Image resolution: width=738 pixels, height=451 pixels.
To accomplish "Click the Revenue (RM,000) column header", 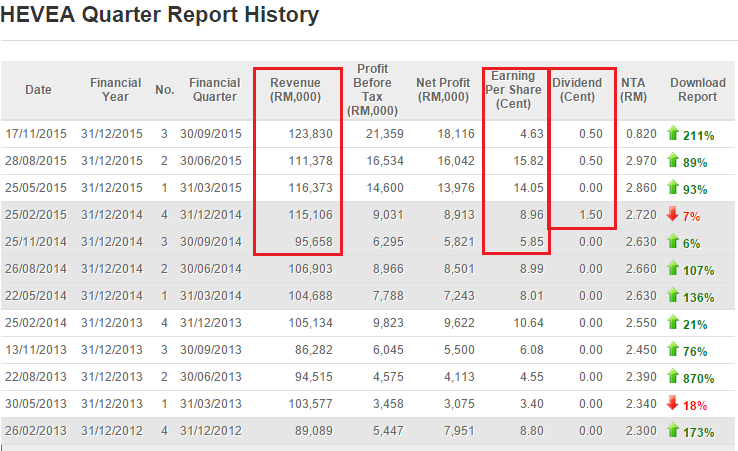I will 296,89.
